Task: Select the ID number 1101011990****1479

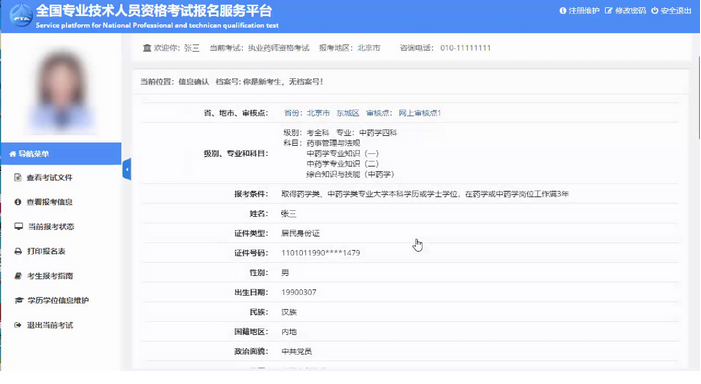Action: point(321,253)
